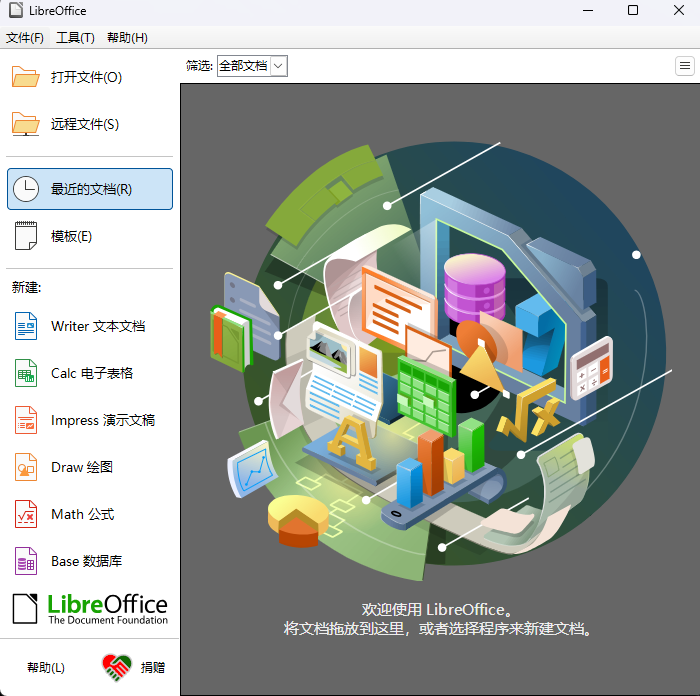Screen dimensions: 700x696
Task: Click the 打开文件(O) folder icon
Action: [25, 77]
